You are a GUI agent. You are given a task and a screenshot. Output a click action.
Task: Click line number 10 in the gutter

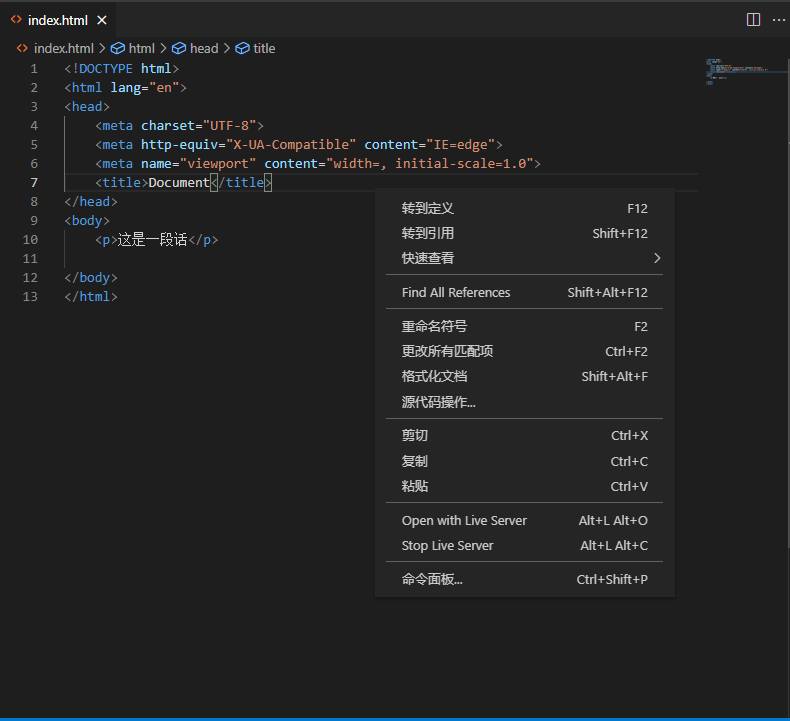30,239
